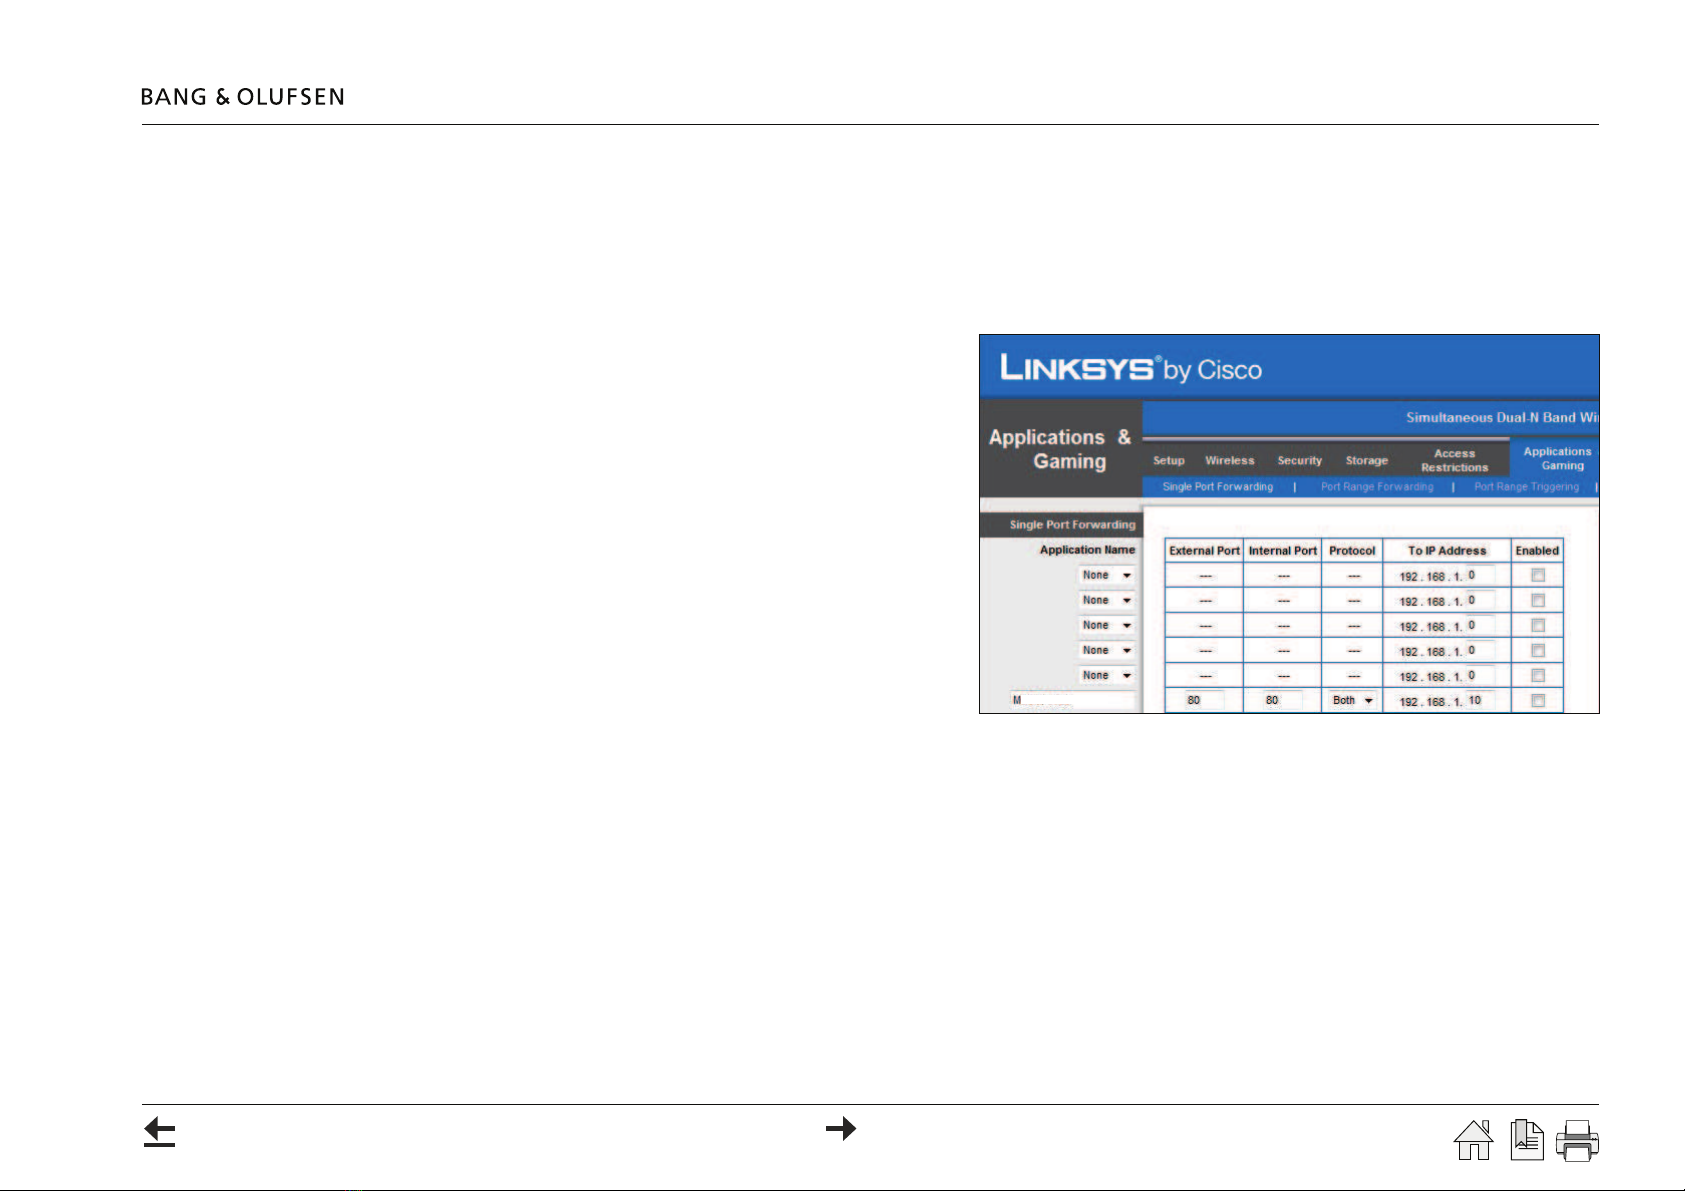Screen dimensions: 1685x1191
Task: Open the third None application dropdown
Action: click(1107, 625)
